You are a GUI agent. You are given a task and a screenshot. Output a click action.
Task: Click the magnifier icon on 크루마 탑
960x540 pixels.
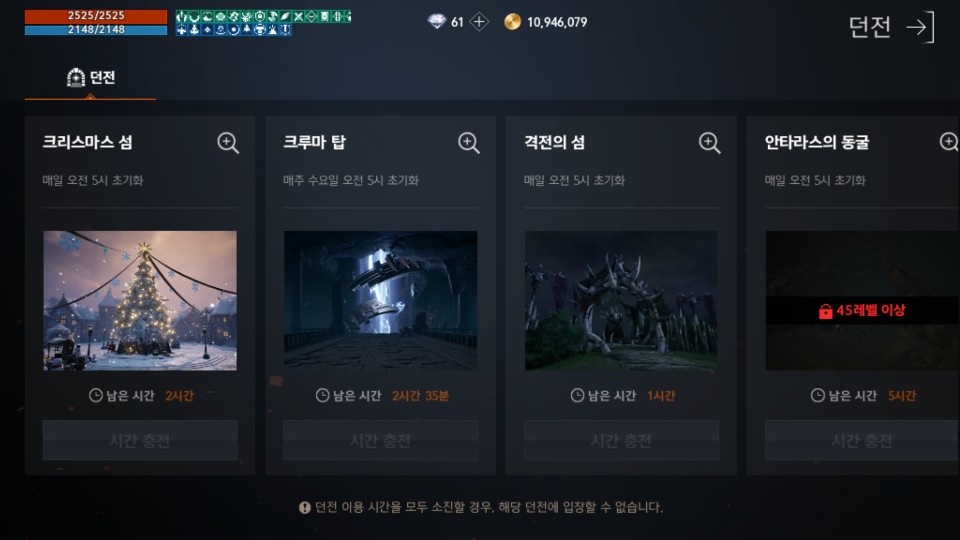point(468,143)
